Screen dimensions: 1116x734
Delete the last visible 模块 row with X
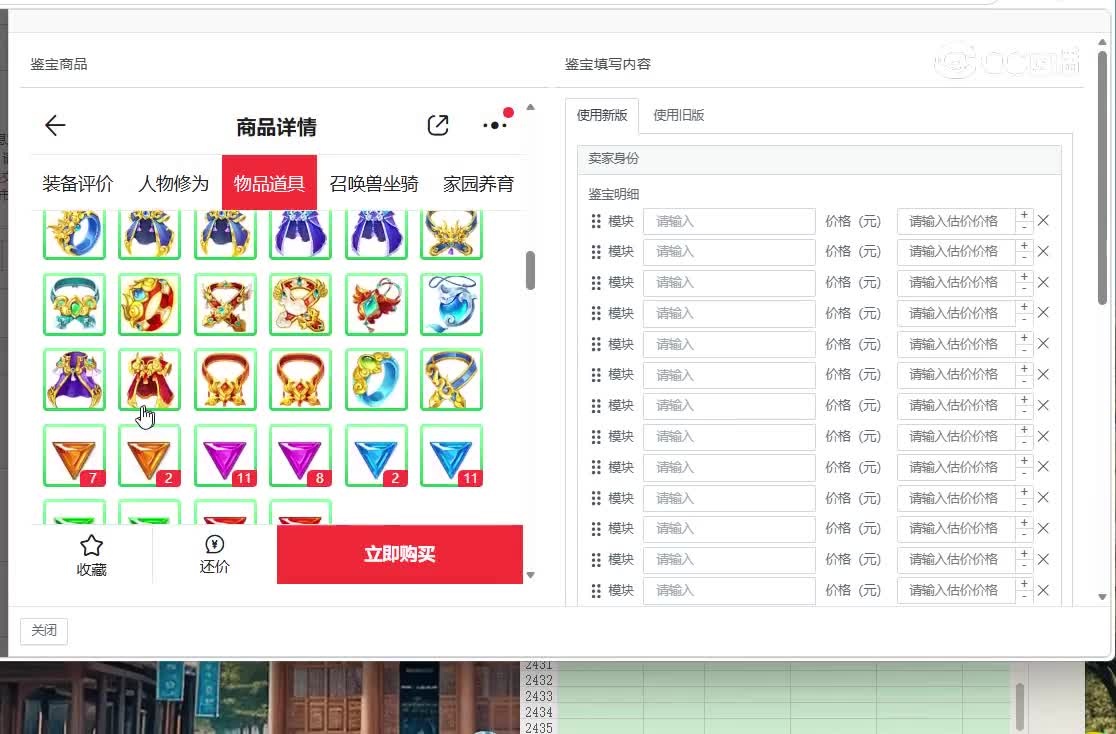tap(1043, 590)
